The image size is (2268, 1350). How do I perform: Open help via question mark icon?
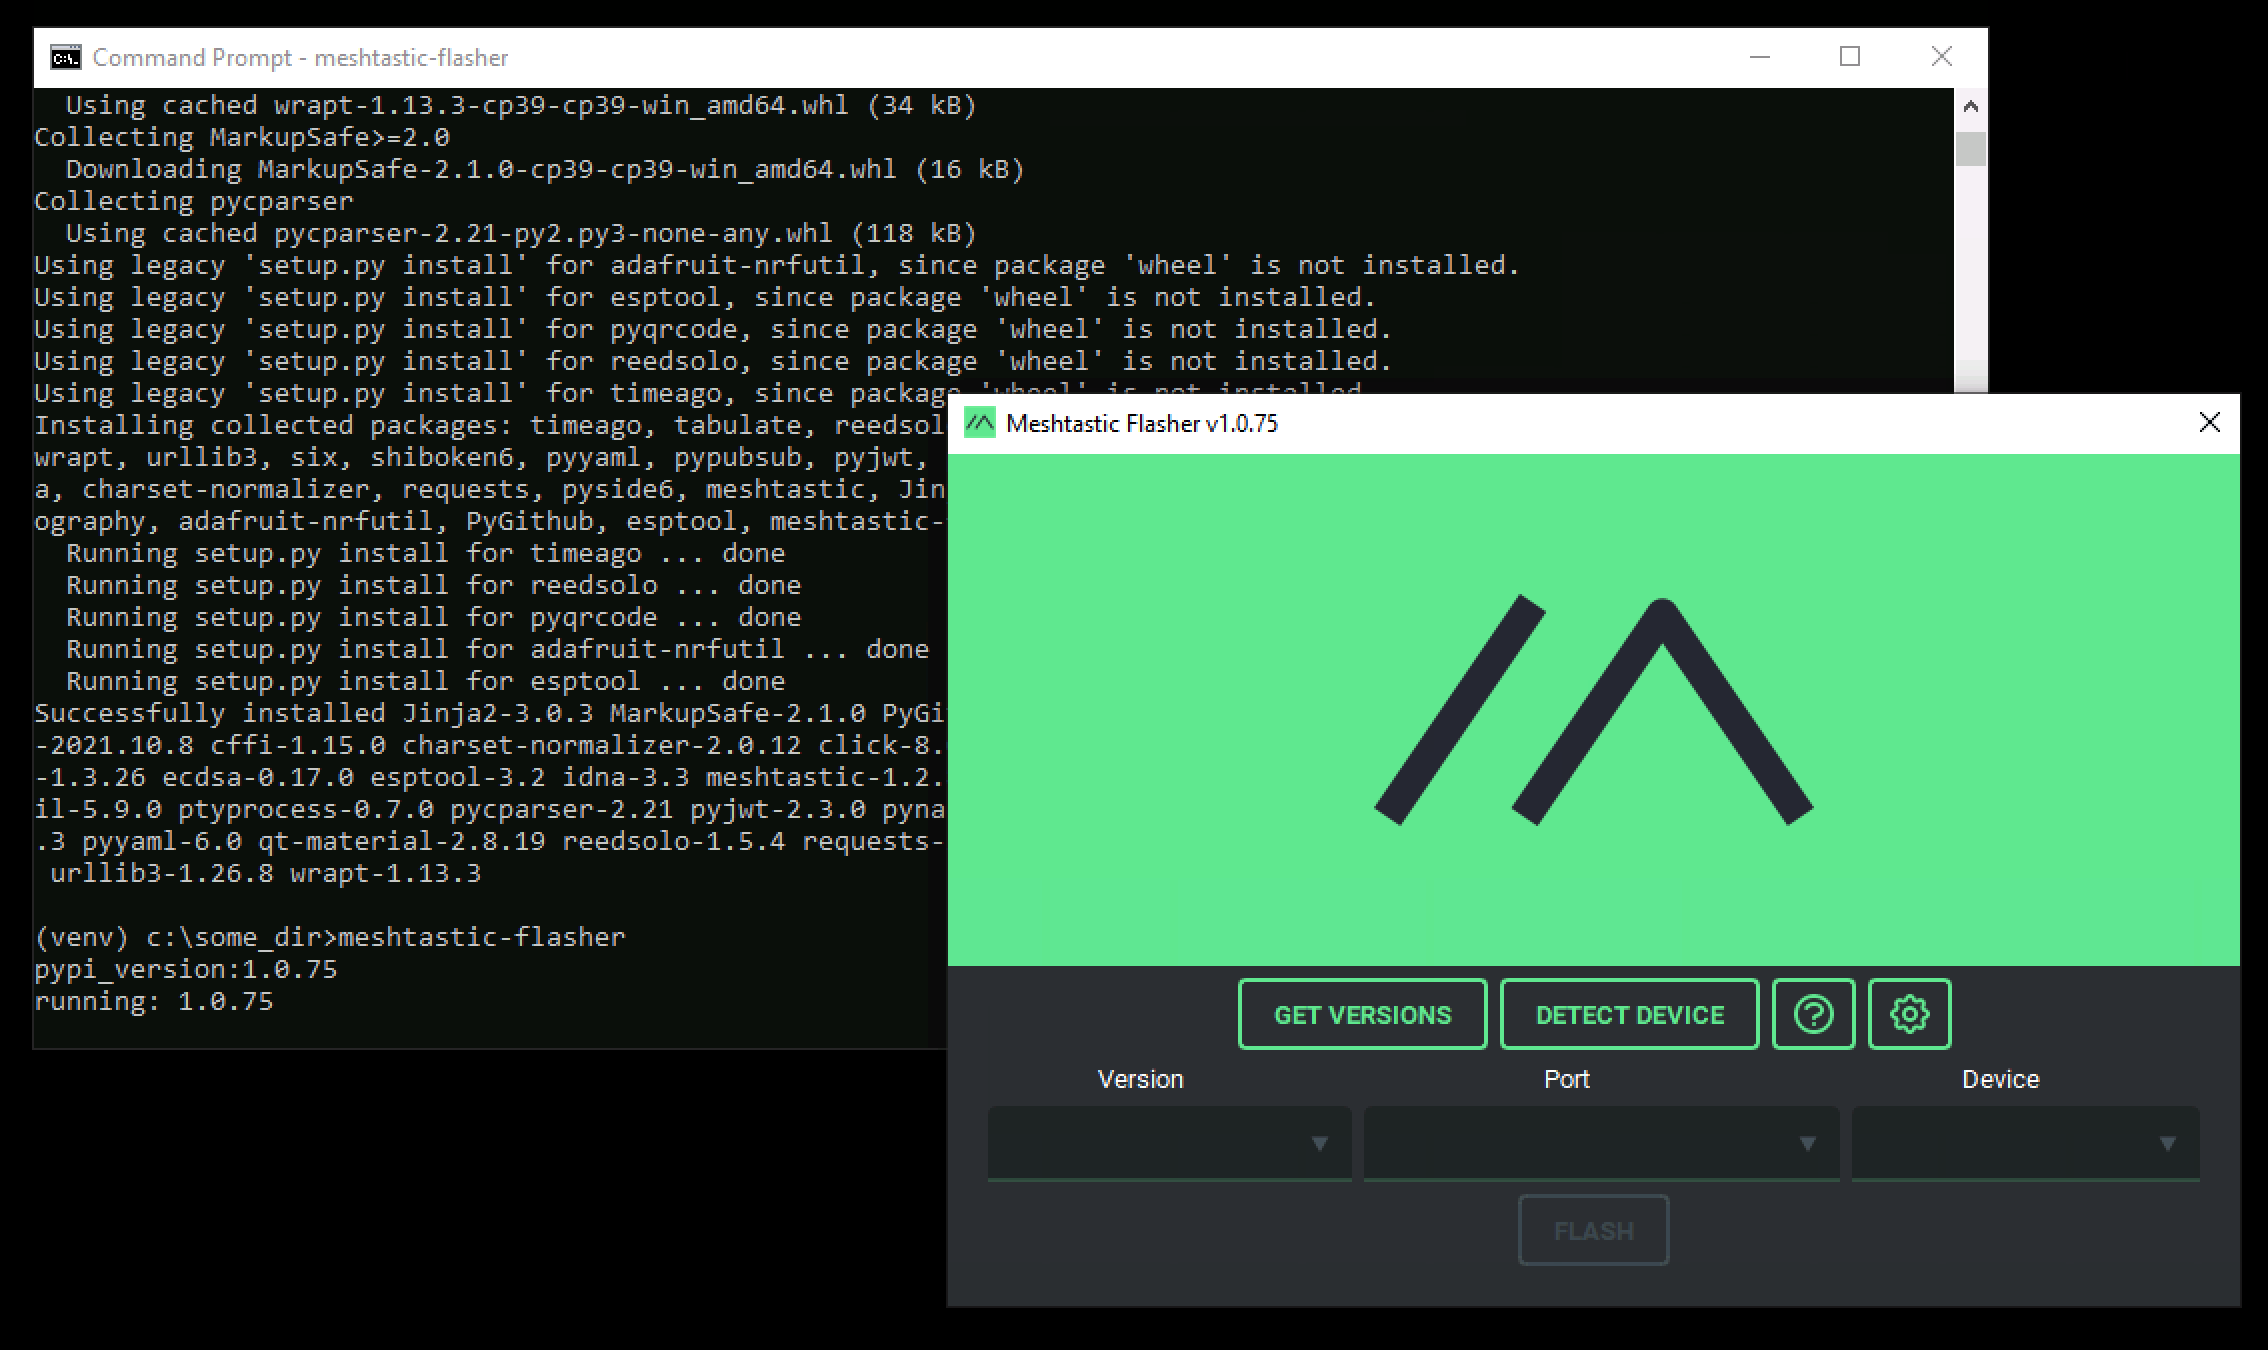tap(1813, 1014)
